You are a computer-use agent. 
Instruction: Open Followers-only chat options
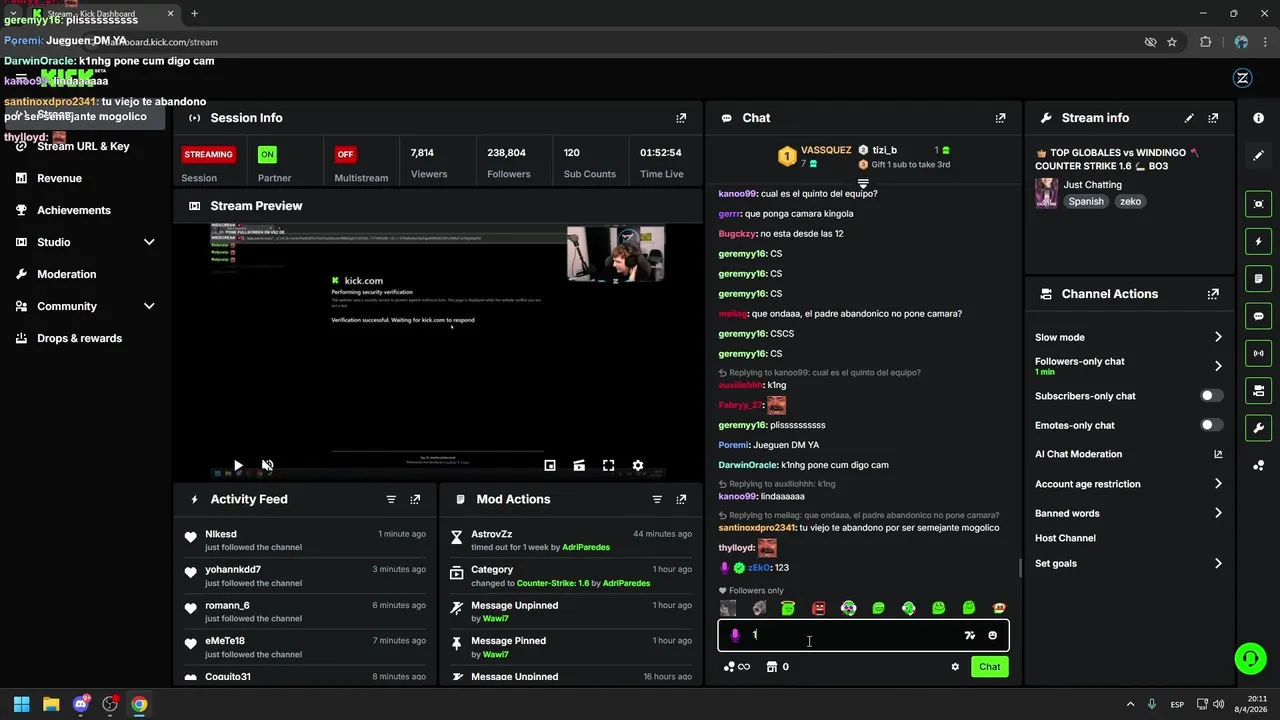pos(1129,366)
